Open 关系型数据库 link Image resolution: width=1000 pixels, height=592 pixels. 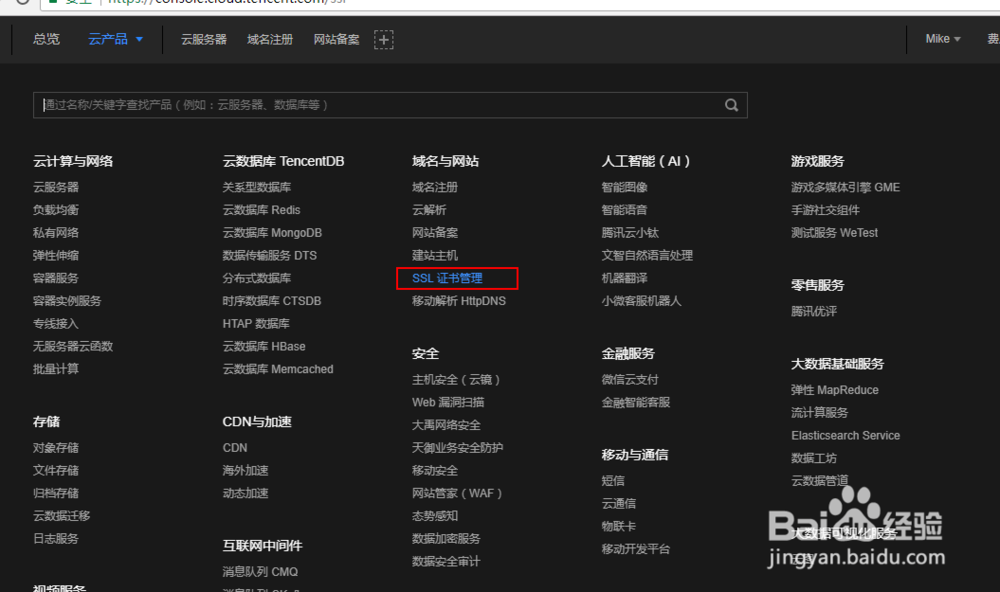[x=256, y=188]
